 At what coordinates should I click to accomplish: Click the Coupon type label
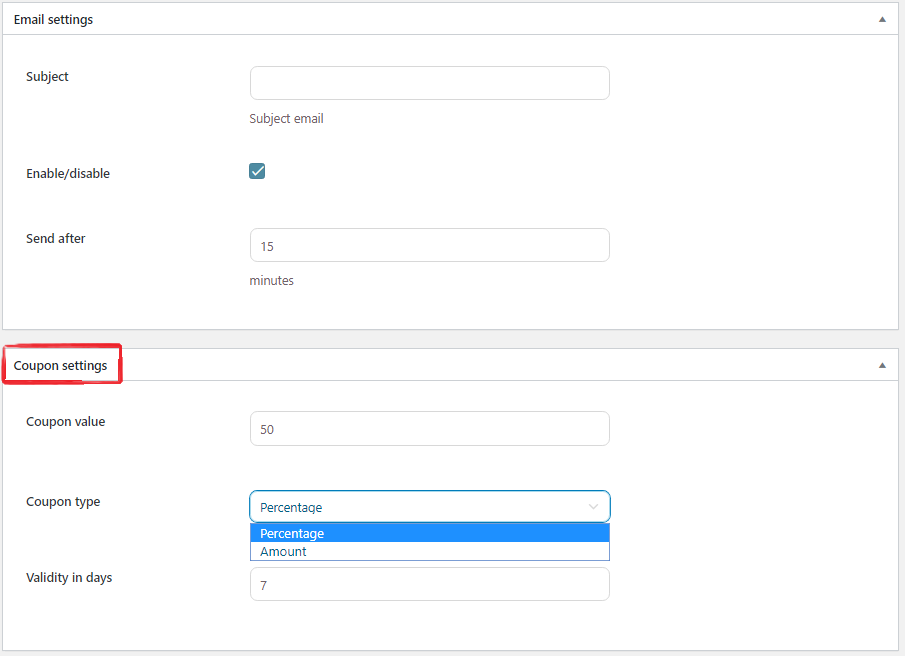(63, 502)
